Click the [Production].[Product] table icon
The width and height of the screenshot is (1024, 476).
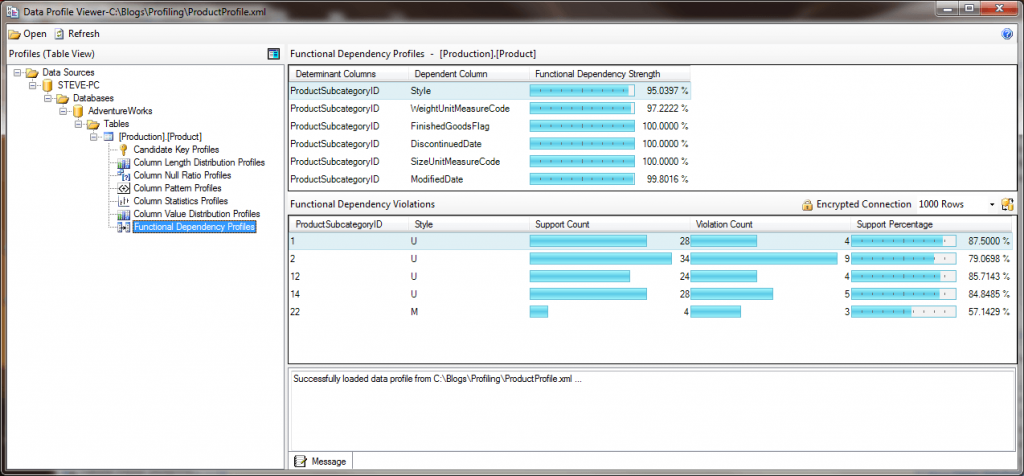[x=108, y=136]
